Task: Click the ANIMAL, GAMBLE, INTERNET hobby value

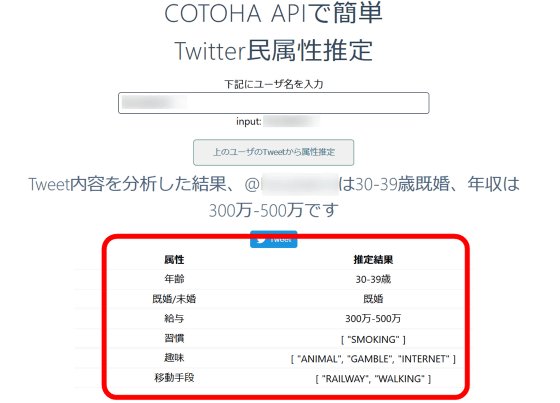Action: click(373, 359)
